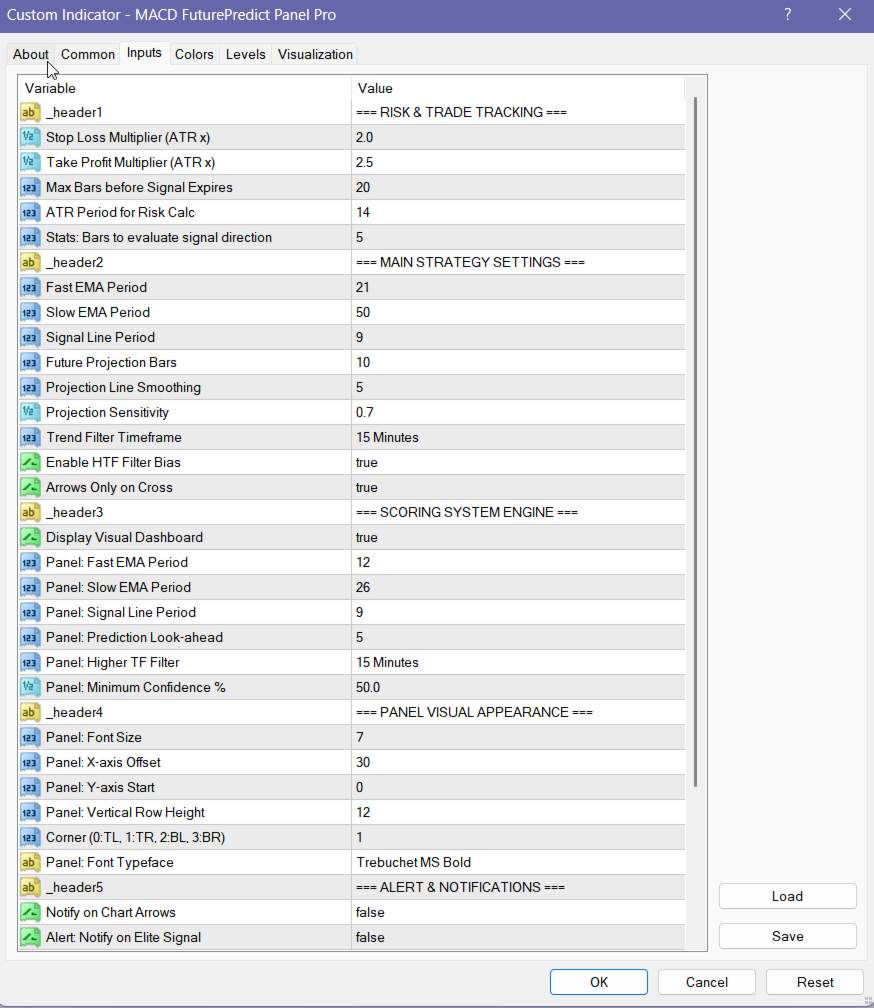Toggle Alert: Notify on Elite Signal value

pos(518,937)
